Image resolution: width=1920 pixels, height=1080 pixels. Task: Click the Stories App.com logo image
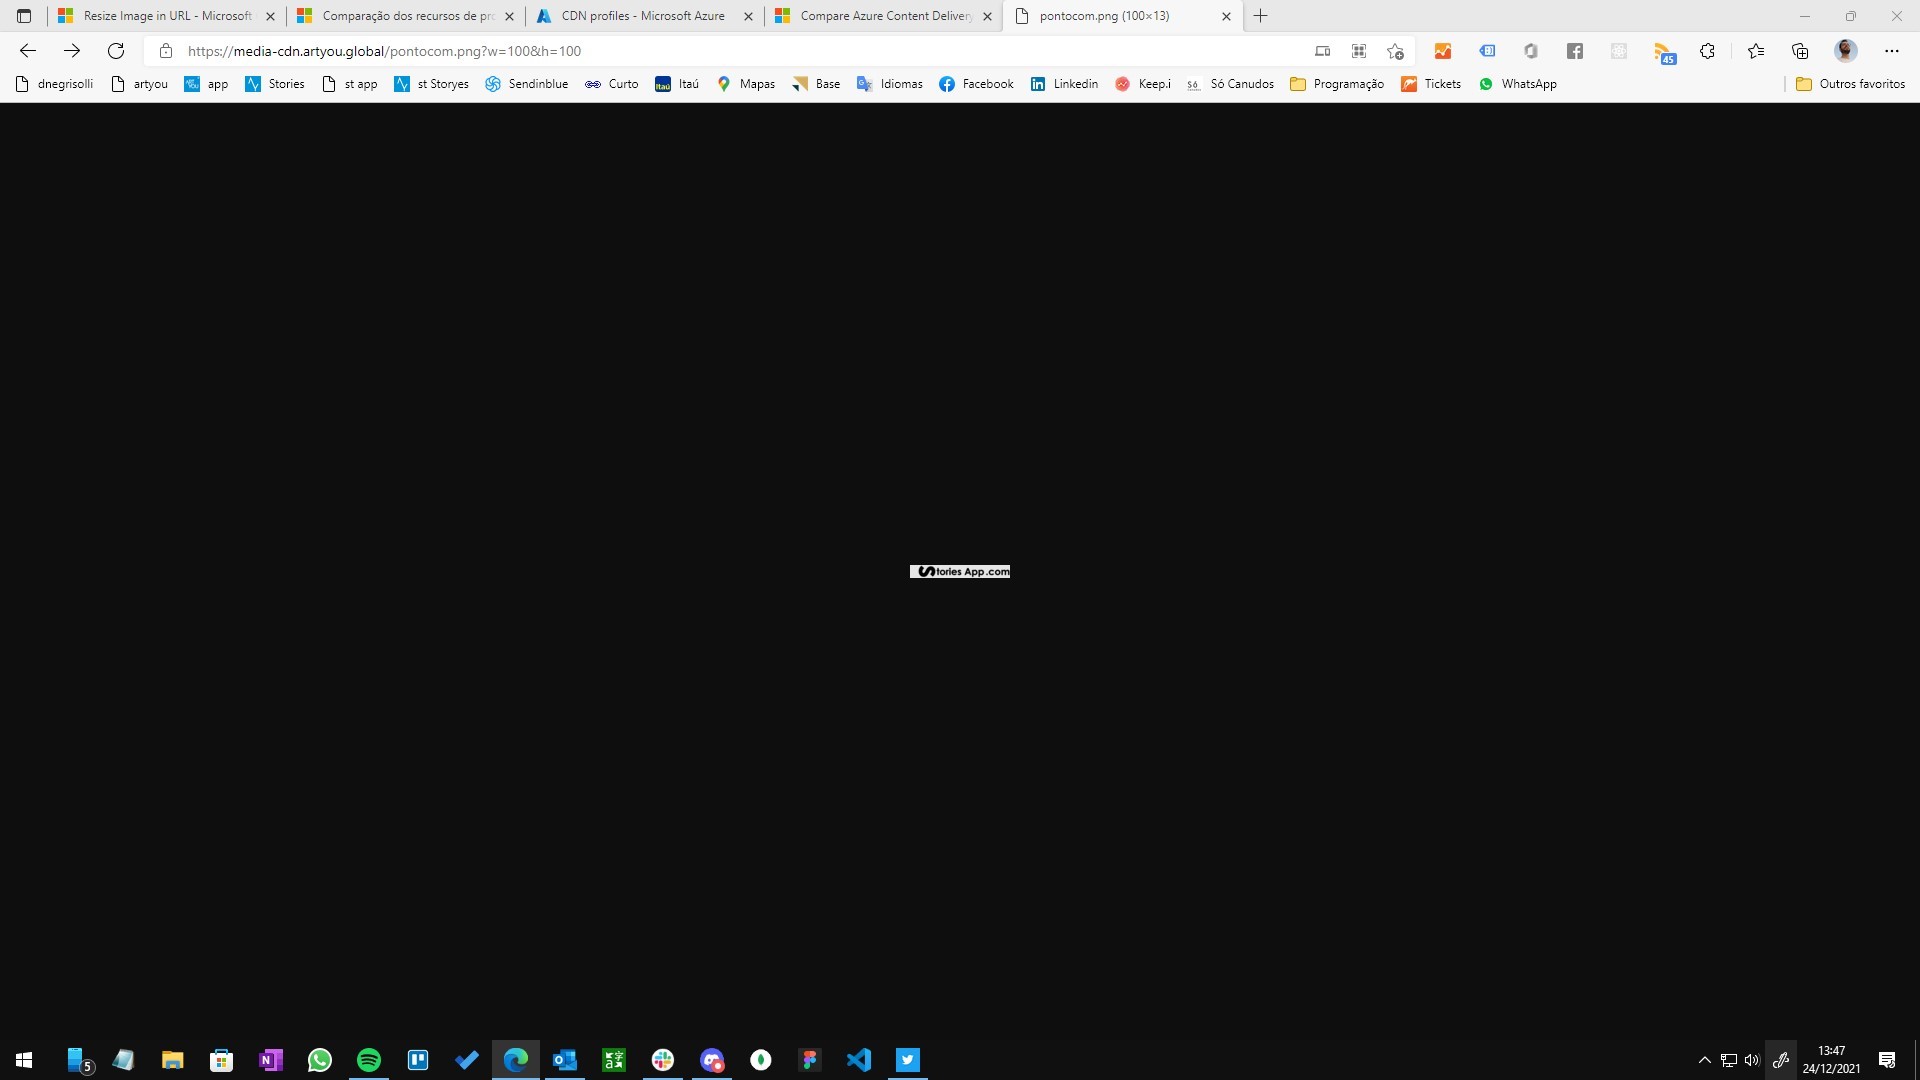[960, 572]
